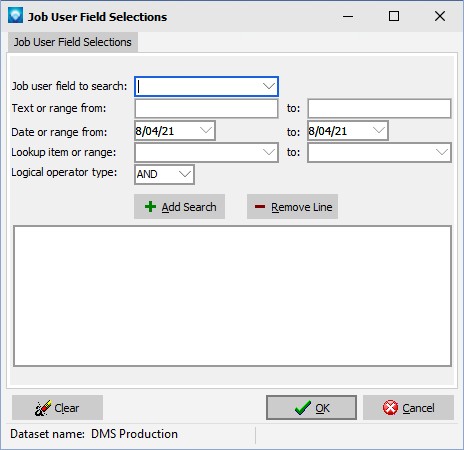
Task: Click the green checkmark OK icon
Action: (303, 408)
